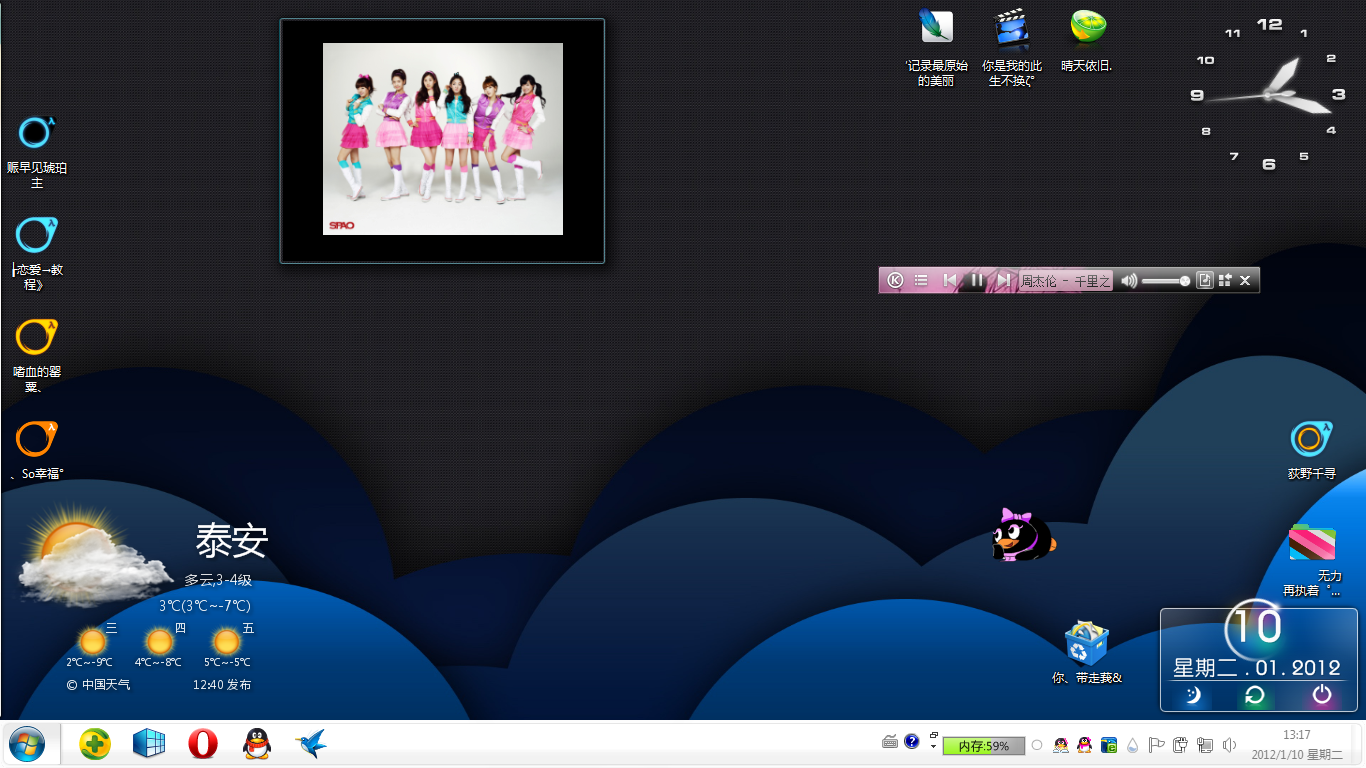Screen dimensions: 1366x768
Task: Click the blue 'e' browser tray icon
Action: [1108, 745]
